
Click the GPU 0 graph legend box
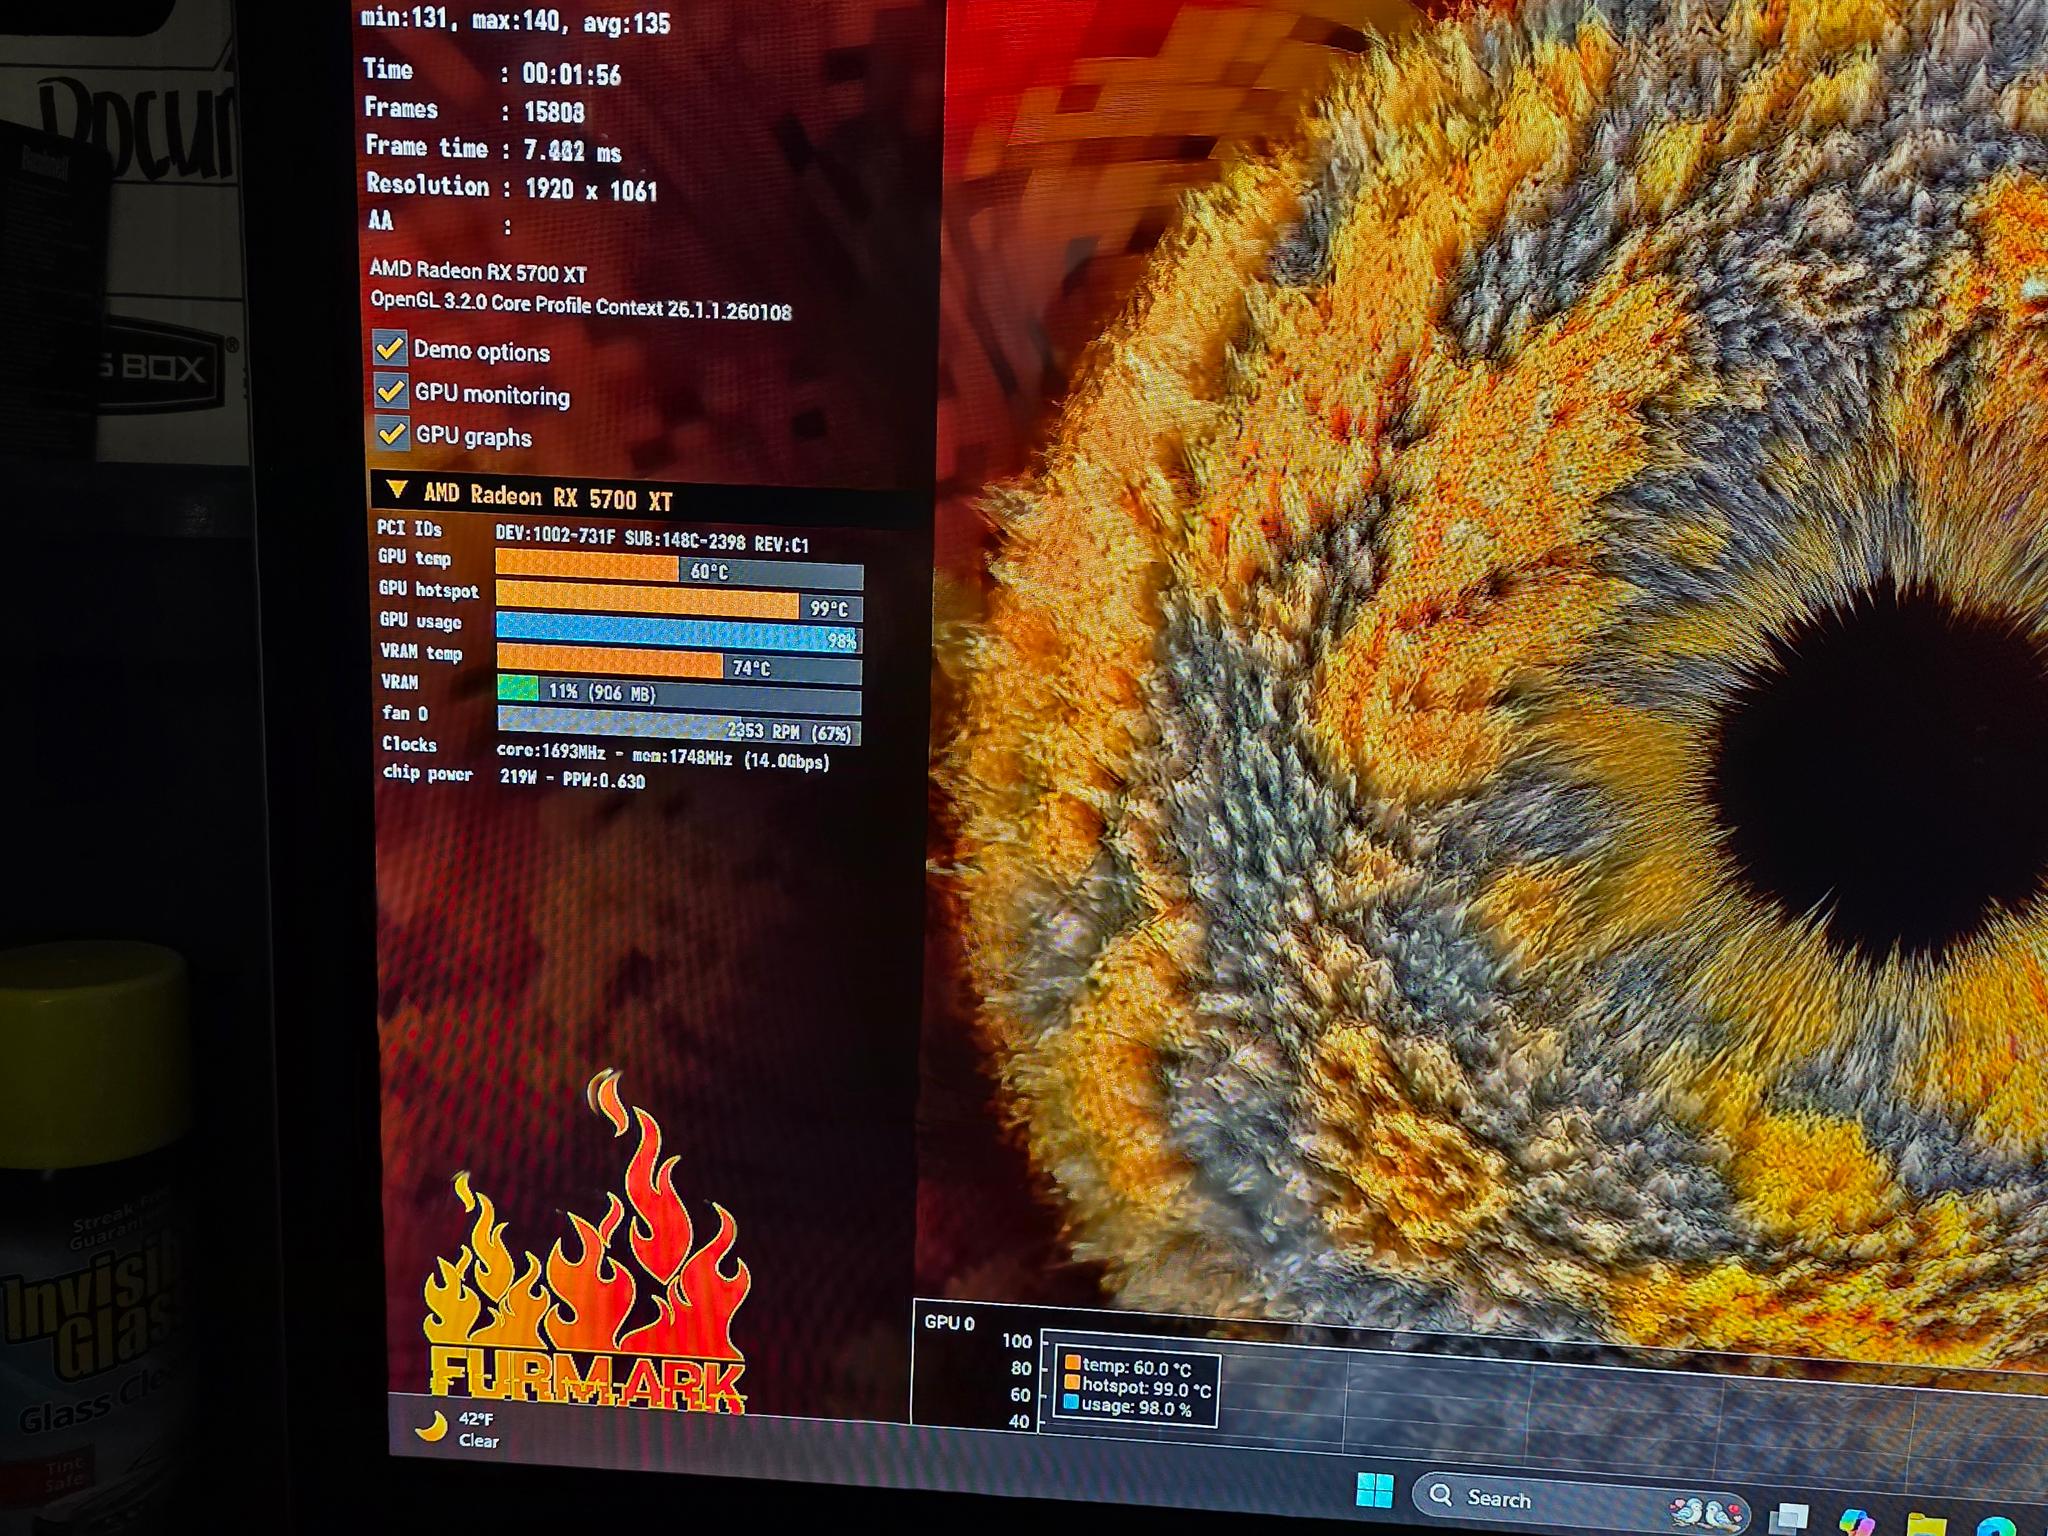click(1137, 1384)
